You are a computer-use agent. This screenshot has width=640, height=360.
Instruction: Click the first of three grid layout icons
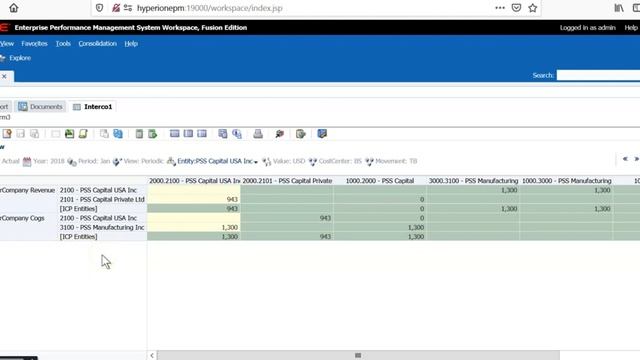coord(174,133)
